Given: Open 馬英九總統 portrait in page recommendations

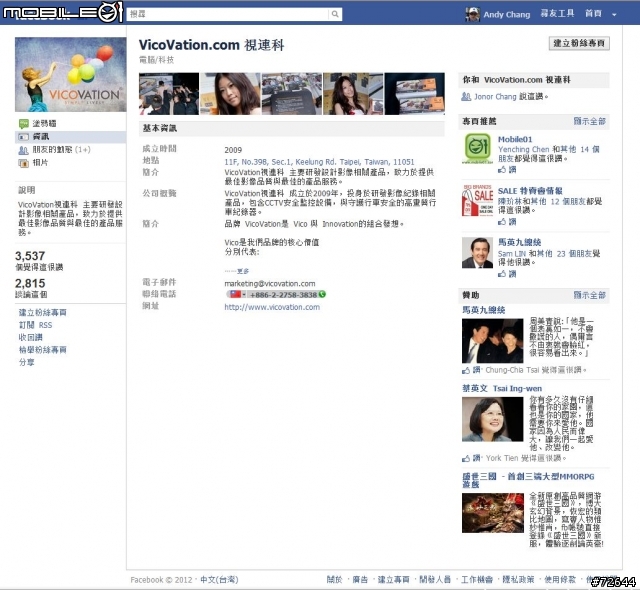Looking at the screenshot, I should click(x=477, y=253).
